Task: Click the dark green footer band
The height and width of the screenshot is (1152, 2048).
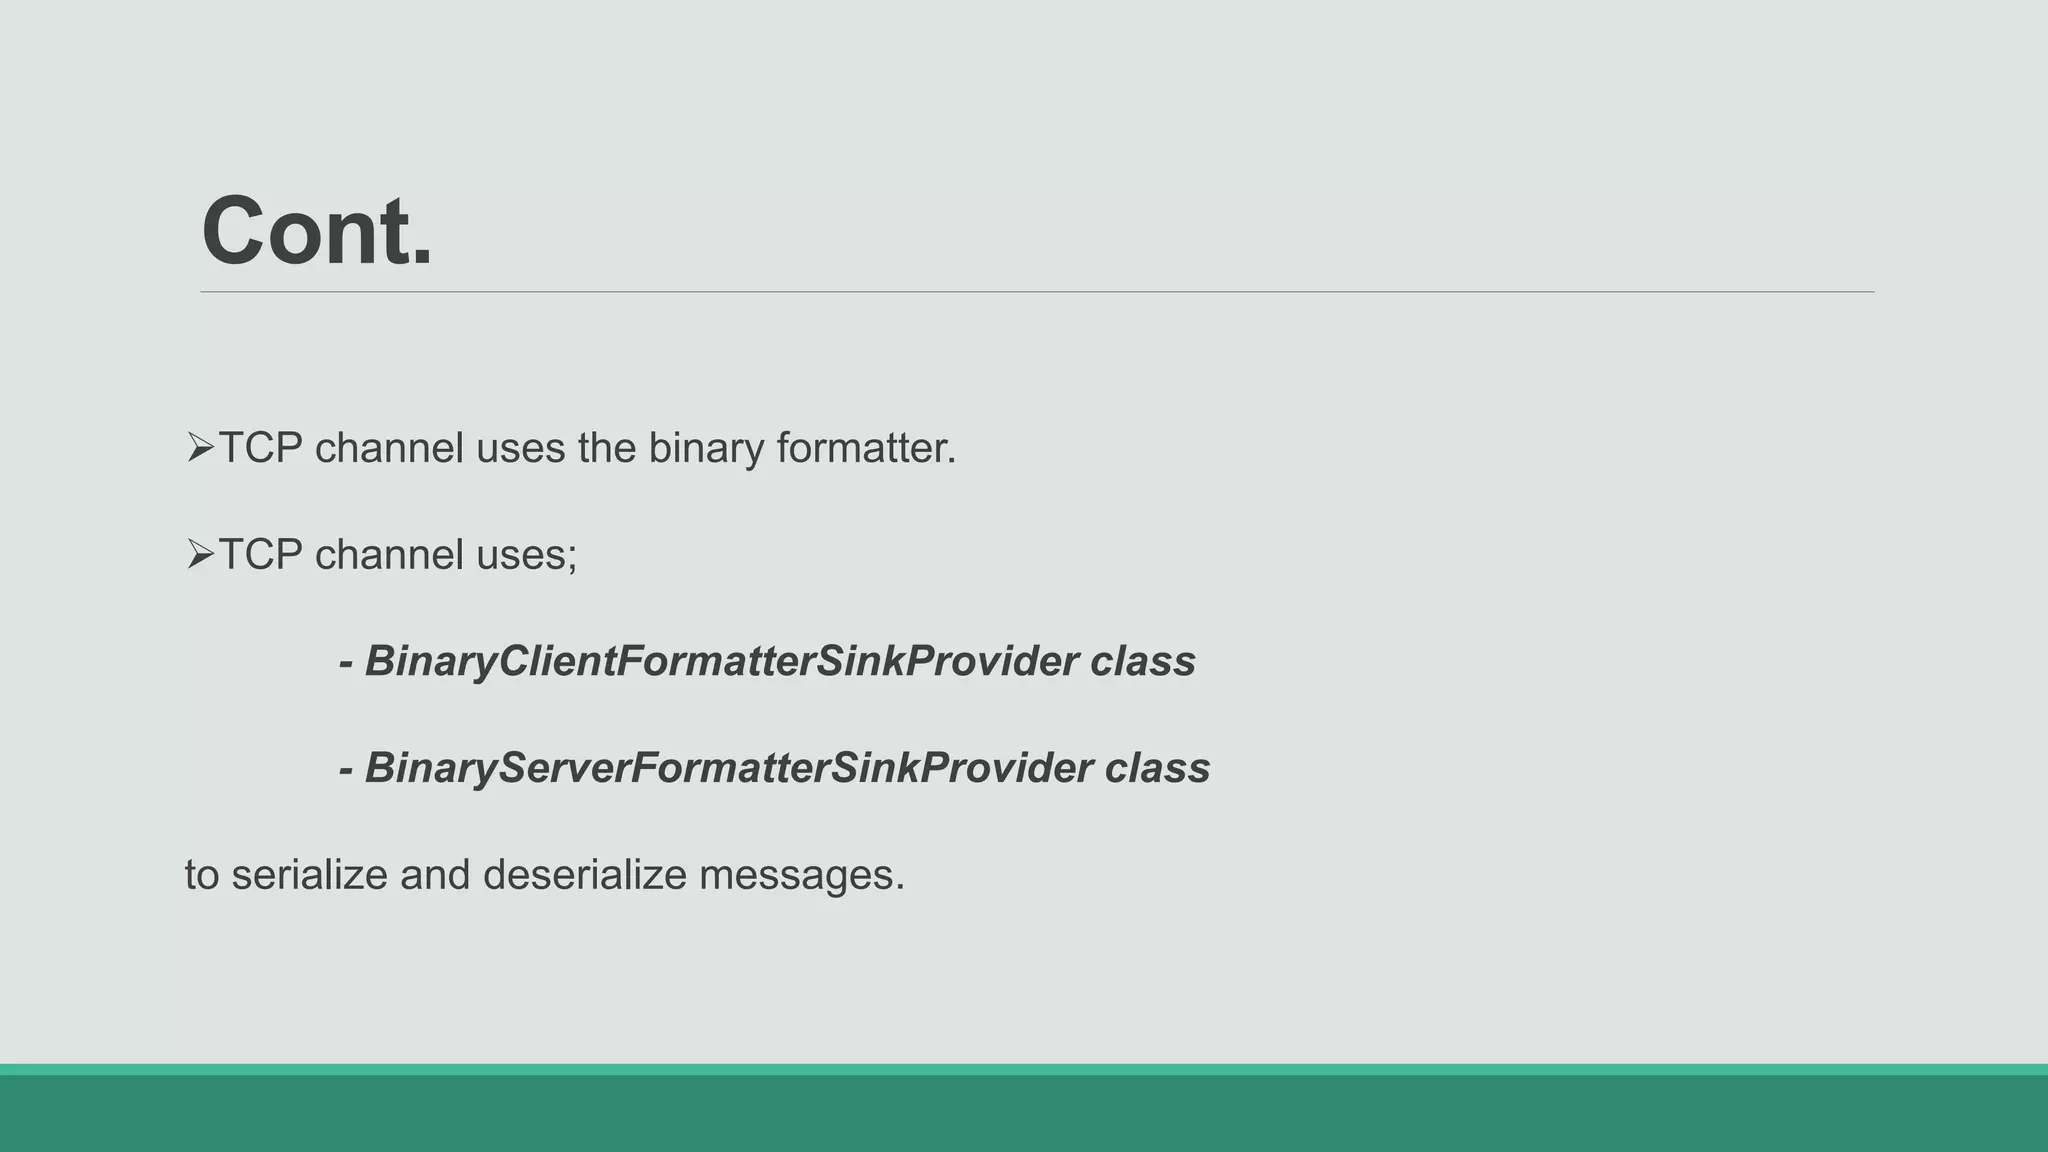Action: pos(1024,1114)
